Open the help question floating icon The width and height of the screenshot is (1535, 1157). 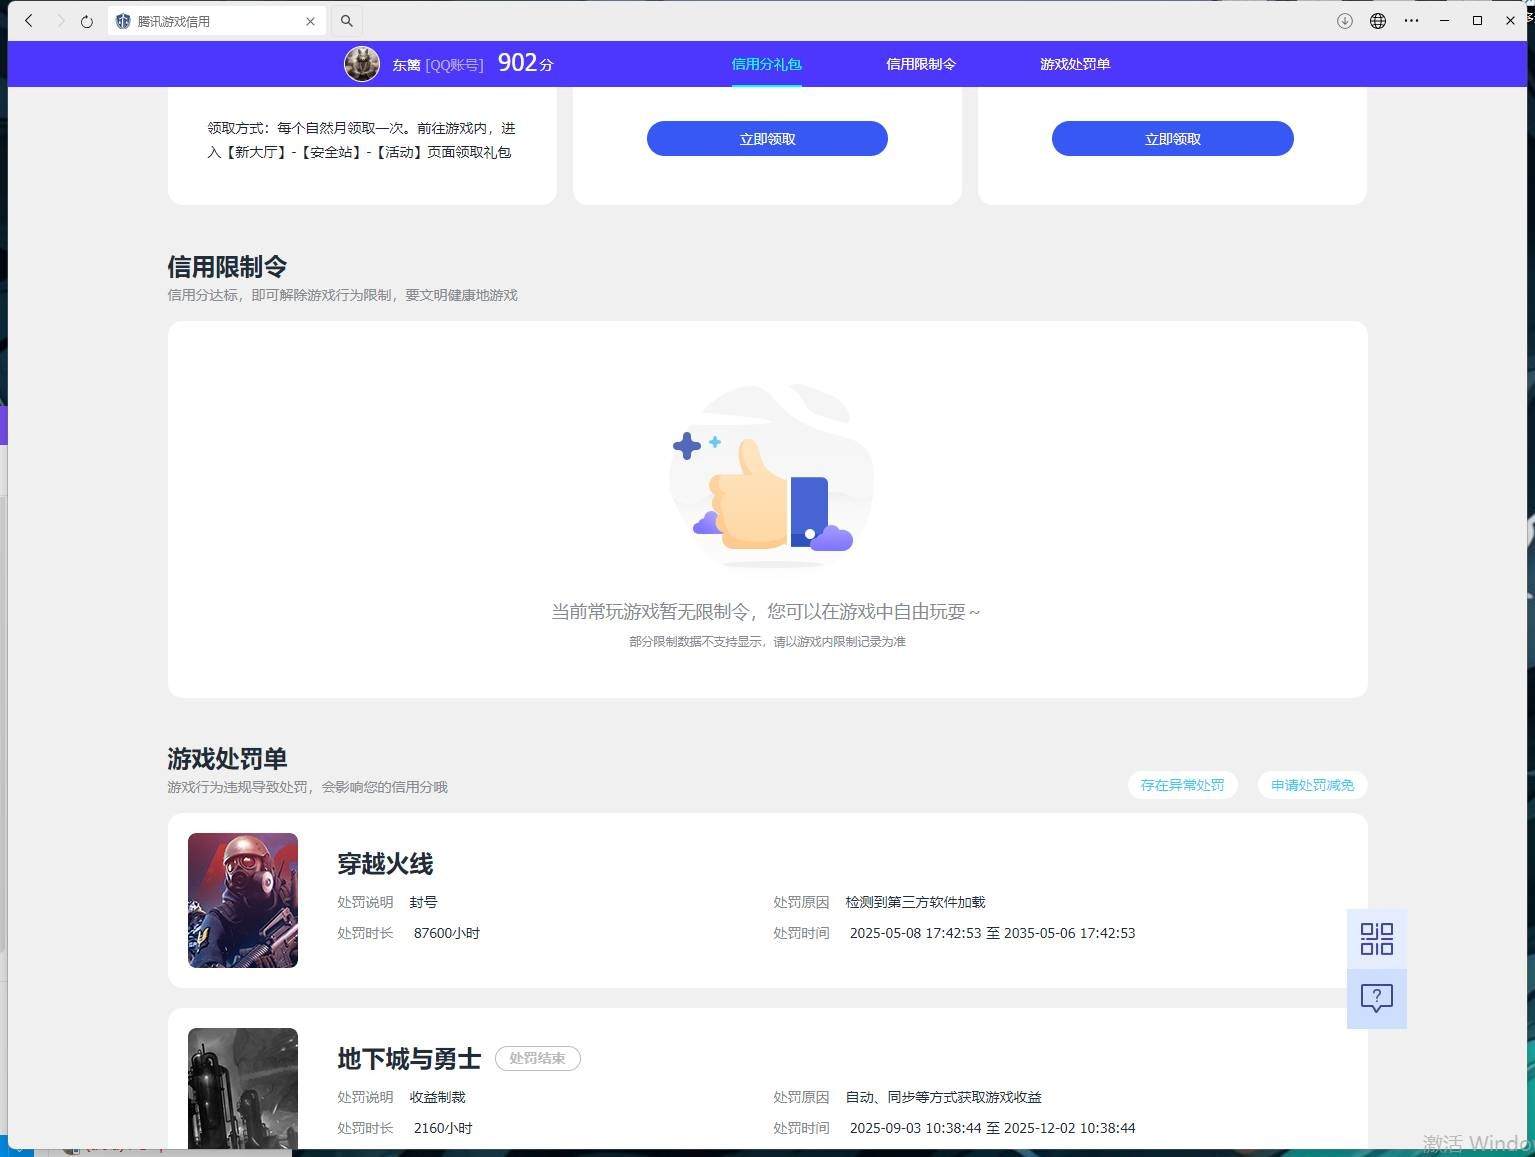pos(1377,998)
